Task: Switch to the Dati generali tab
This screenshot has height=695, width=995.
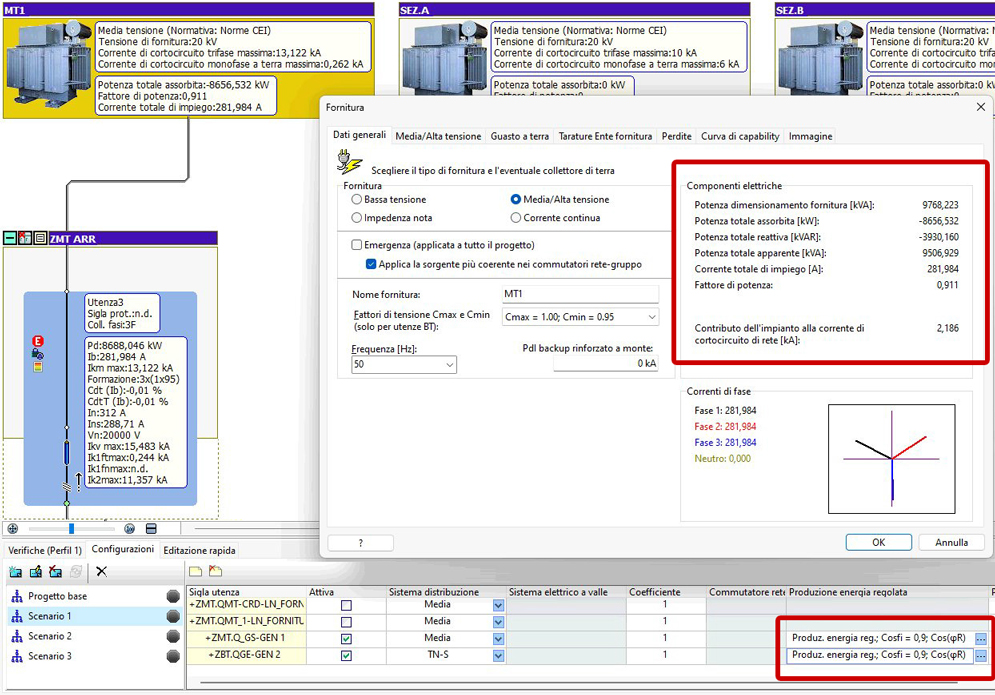Action: tap(359, 135)
